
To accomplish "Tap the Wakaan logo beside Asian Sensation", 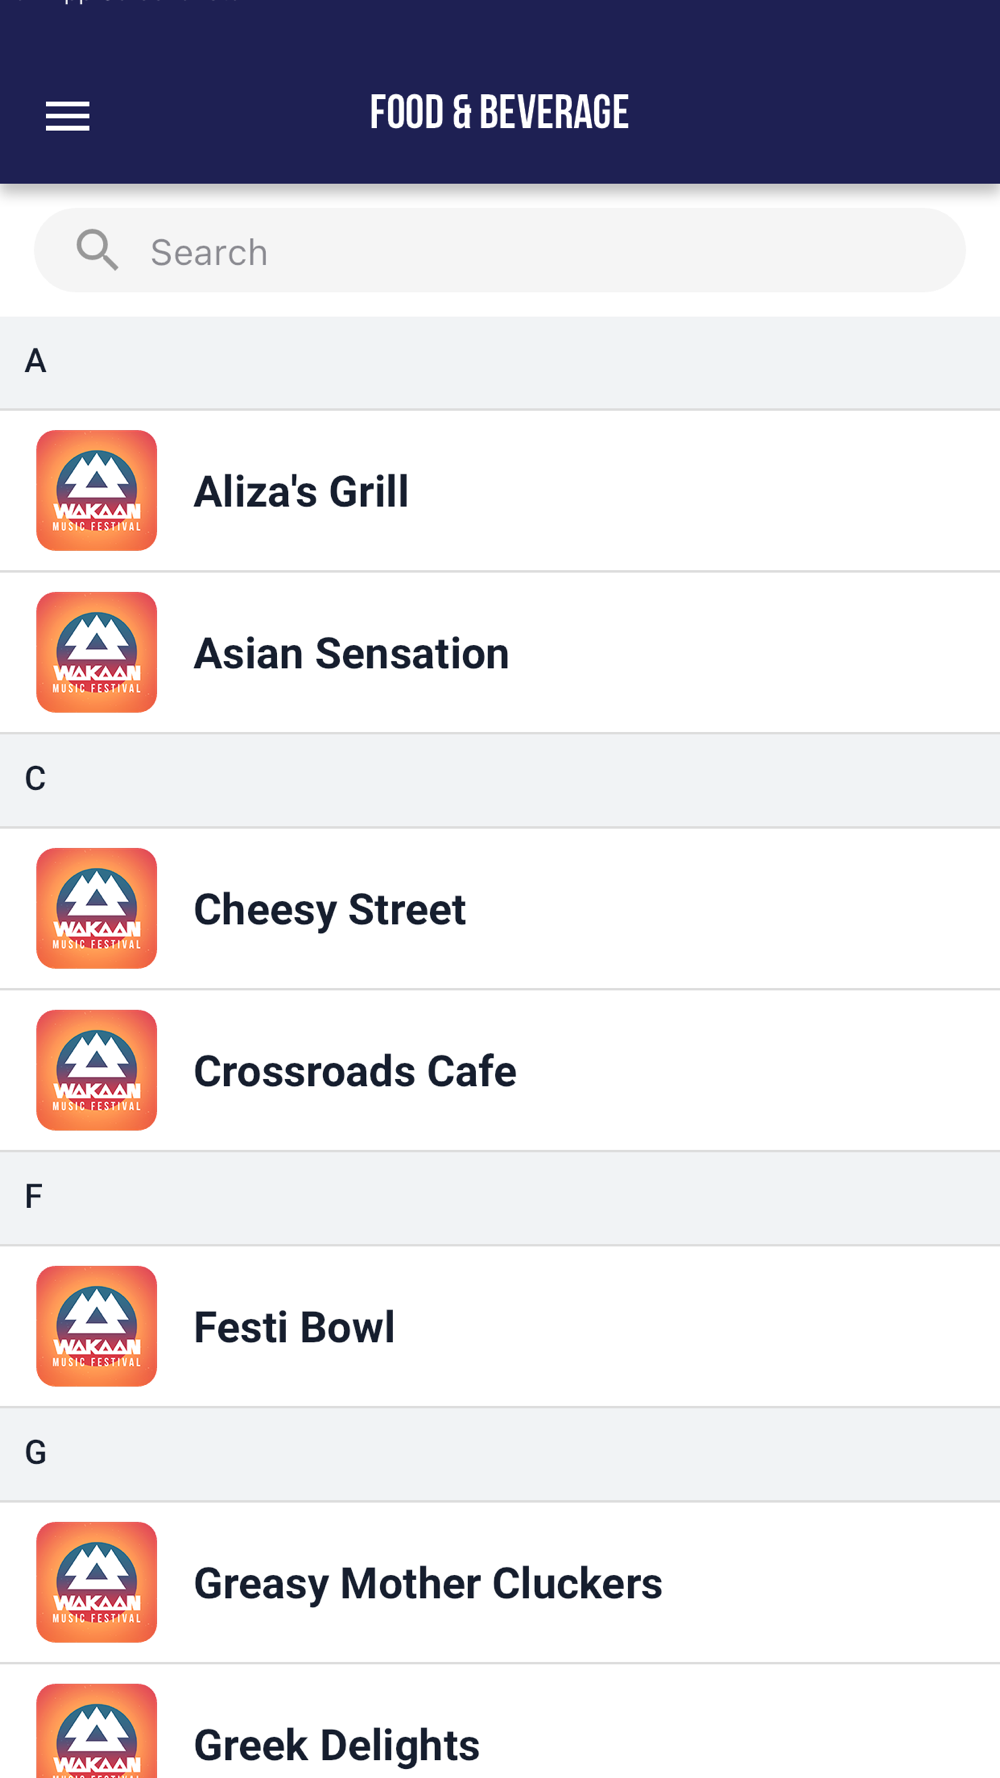I will point(97,653).
